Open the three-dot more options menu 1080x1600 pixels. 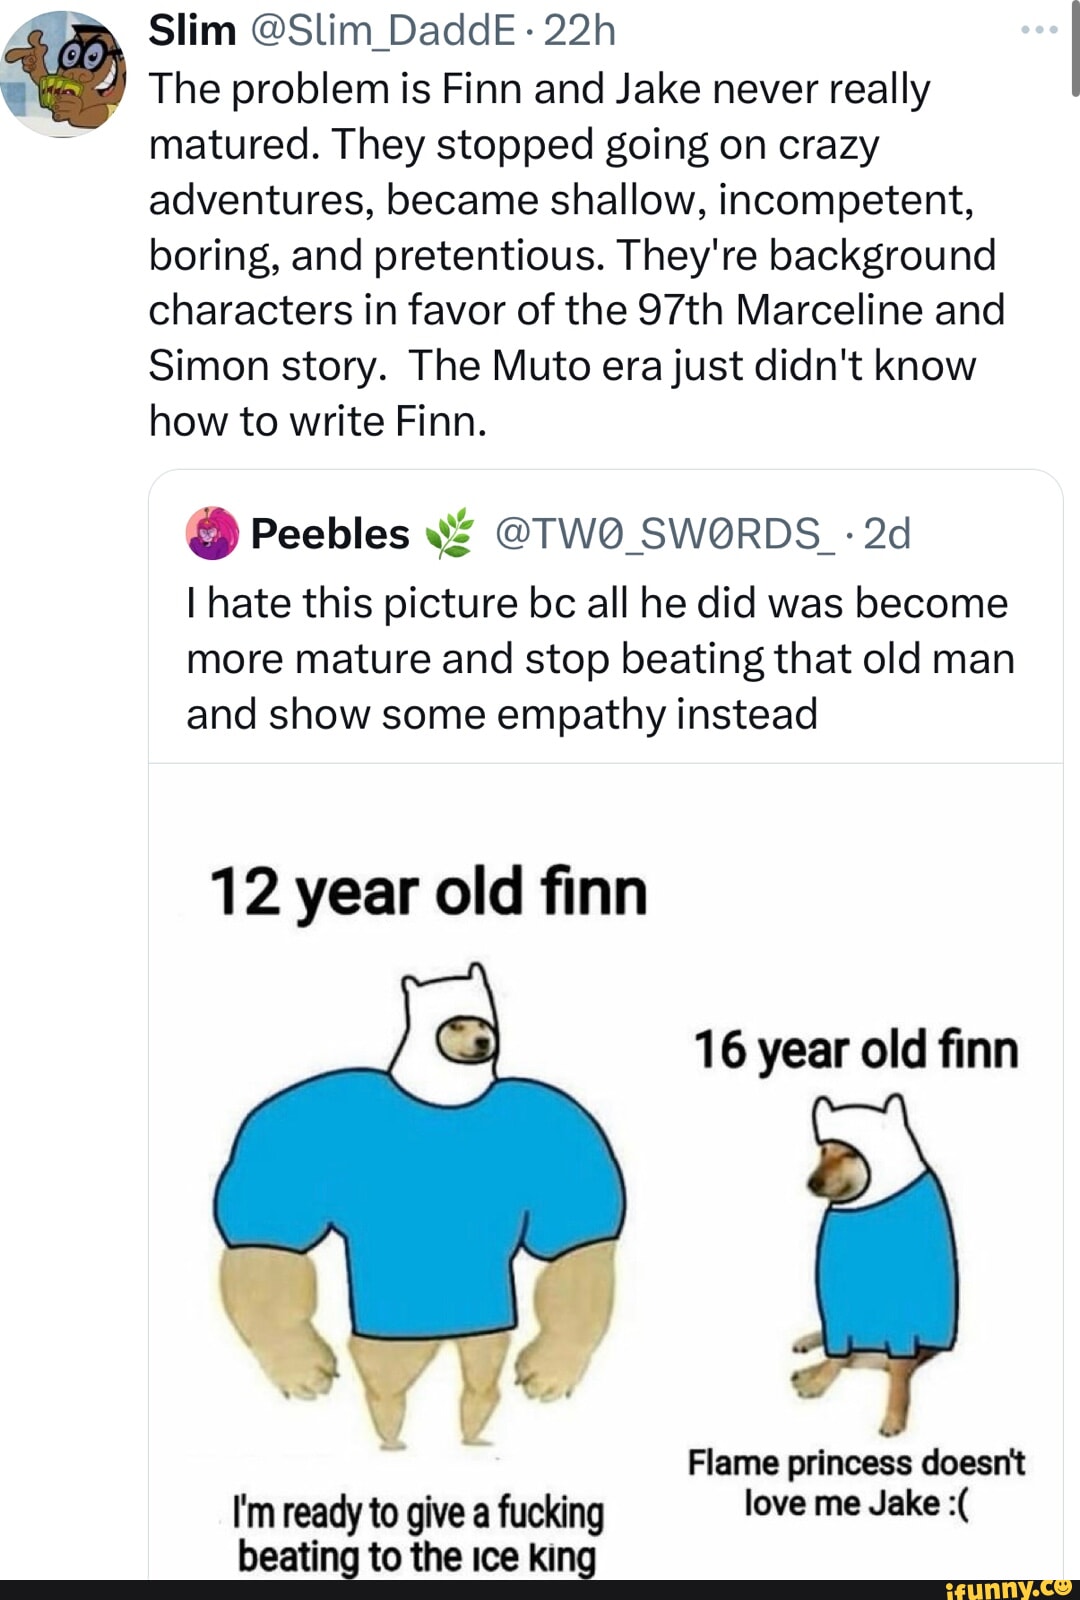1039,31
